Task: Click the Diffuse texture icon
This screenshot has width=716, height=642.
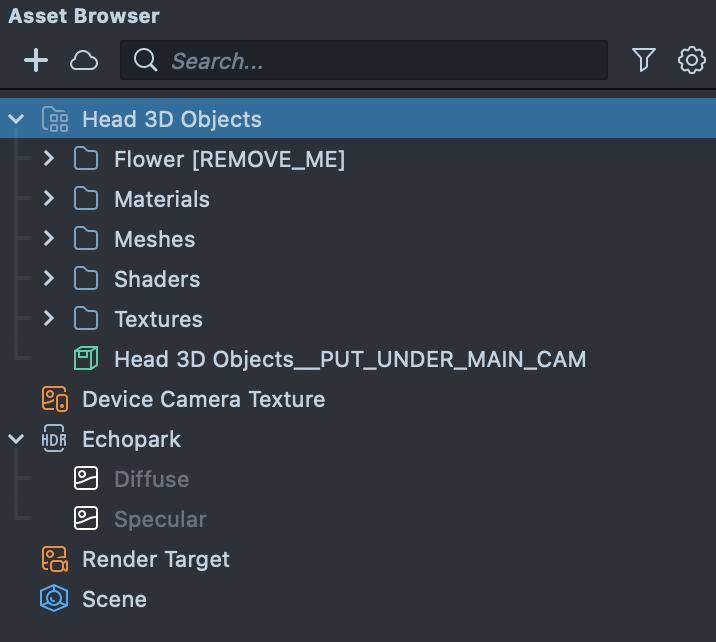Action: 86,479
